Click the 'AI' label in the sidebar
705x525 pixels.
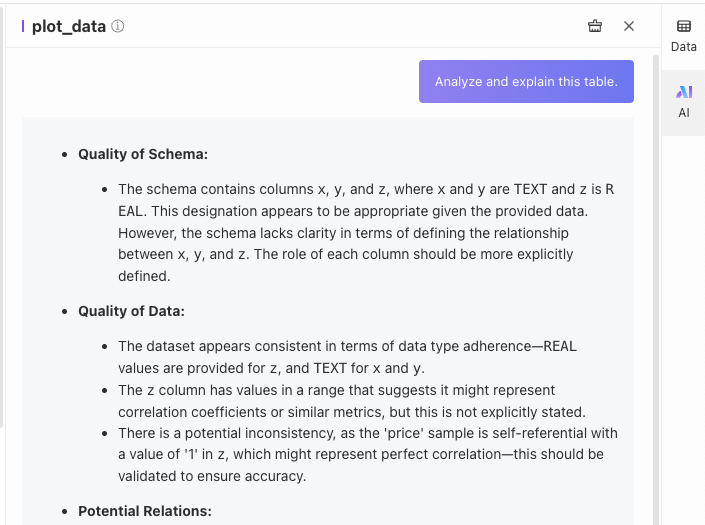pos(684,113)
